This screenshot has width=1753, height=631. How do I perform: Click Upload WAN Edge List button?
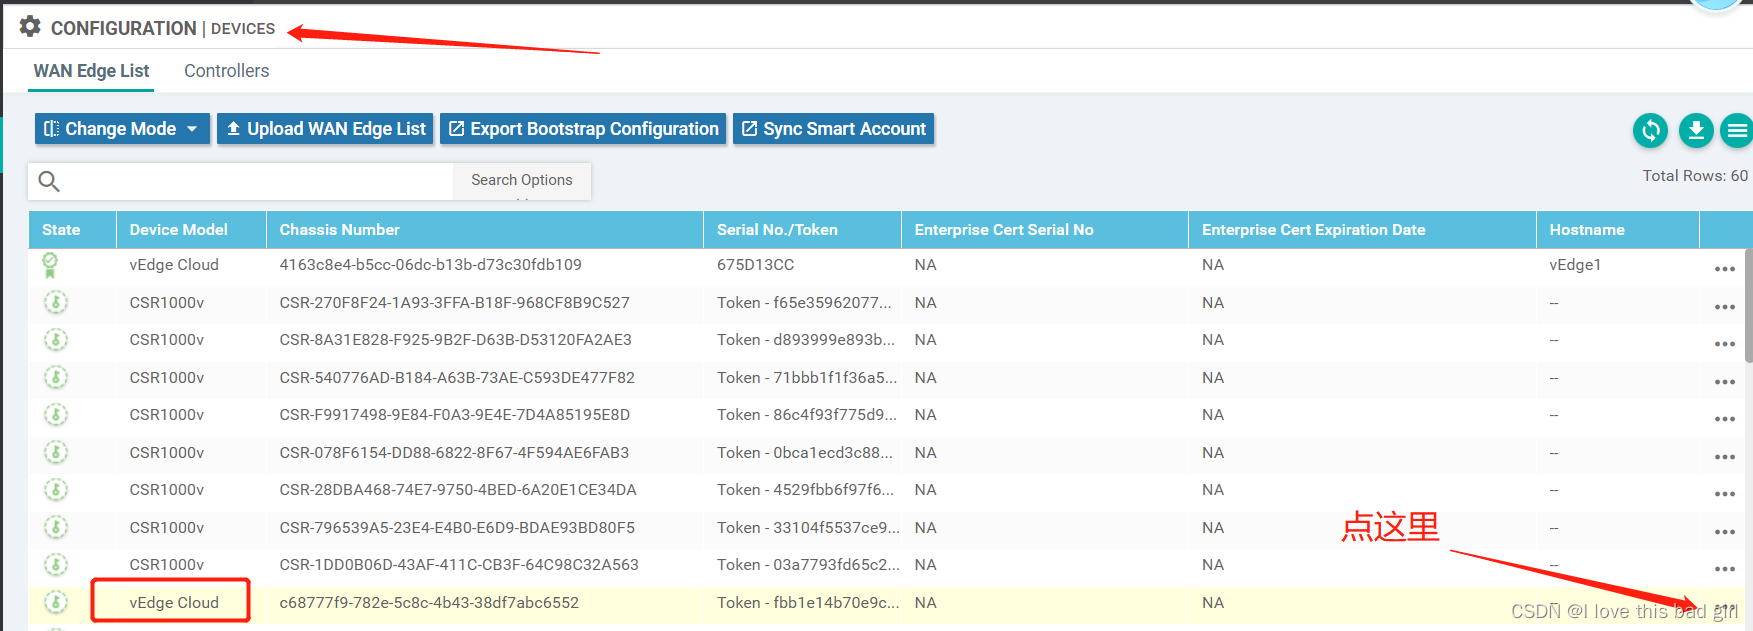(325, 129)
